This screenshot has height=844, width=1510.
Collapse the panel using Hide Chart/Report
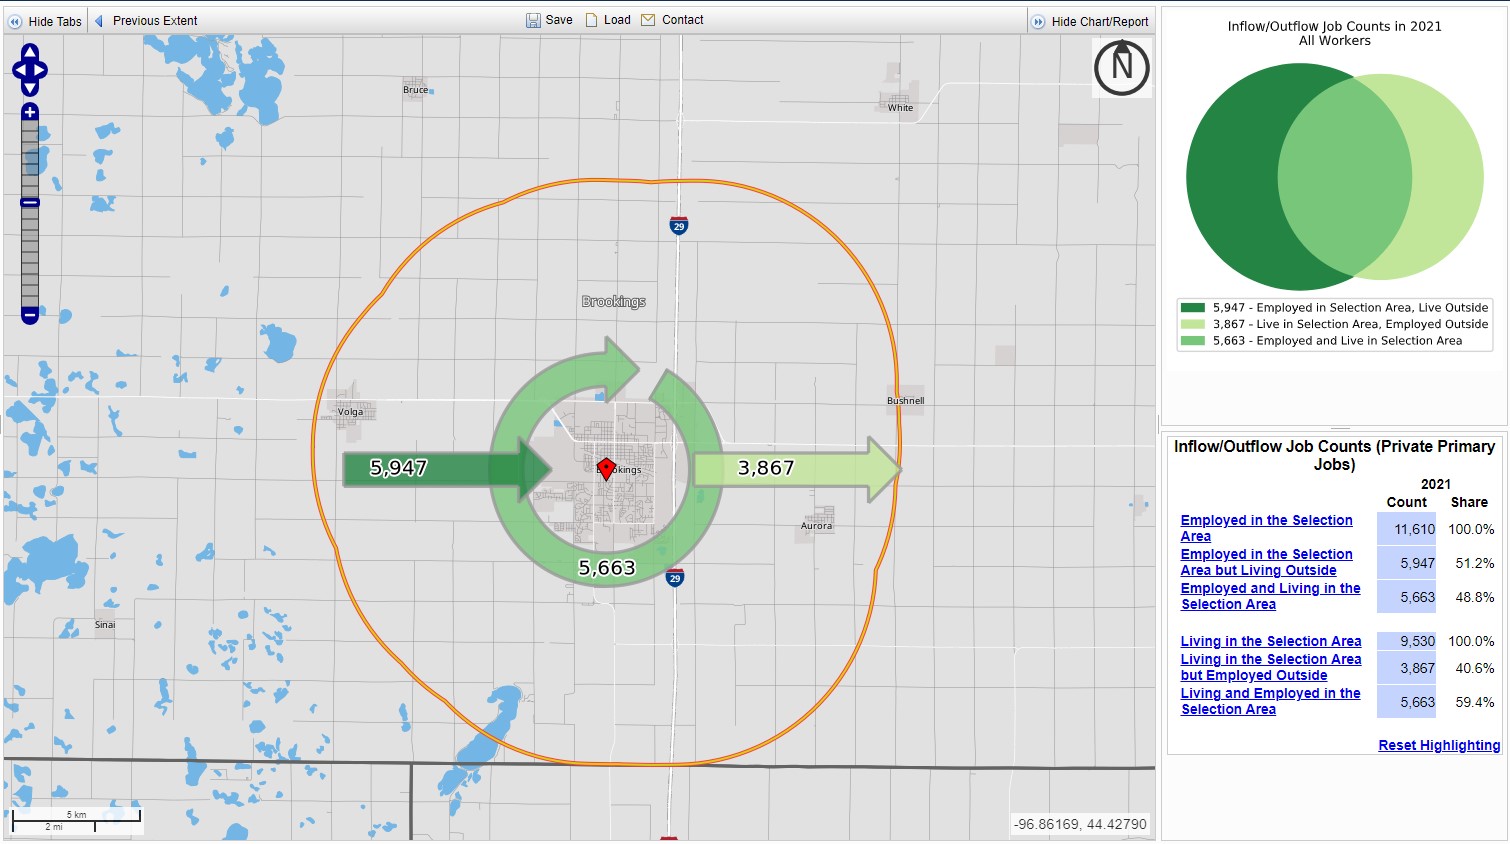tap(1037, 19)
